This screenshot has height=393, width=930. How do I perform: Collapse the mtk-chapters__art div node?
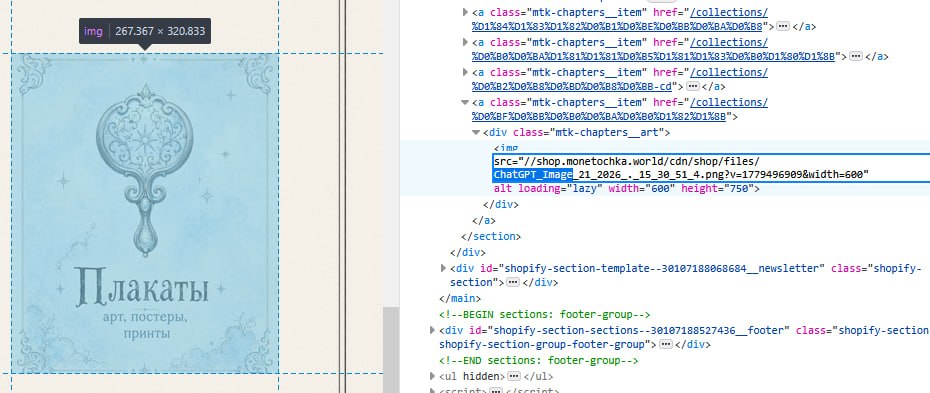coord(476,132)
